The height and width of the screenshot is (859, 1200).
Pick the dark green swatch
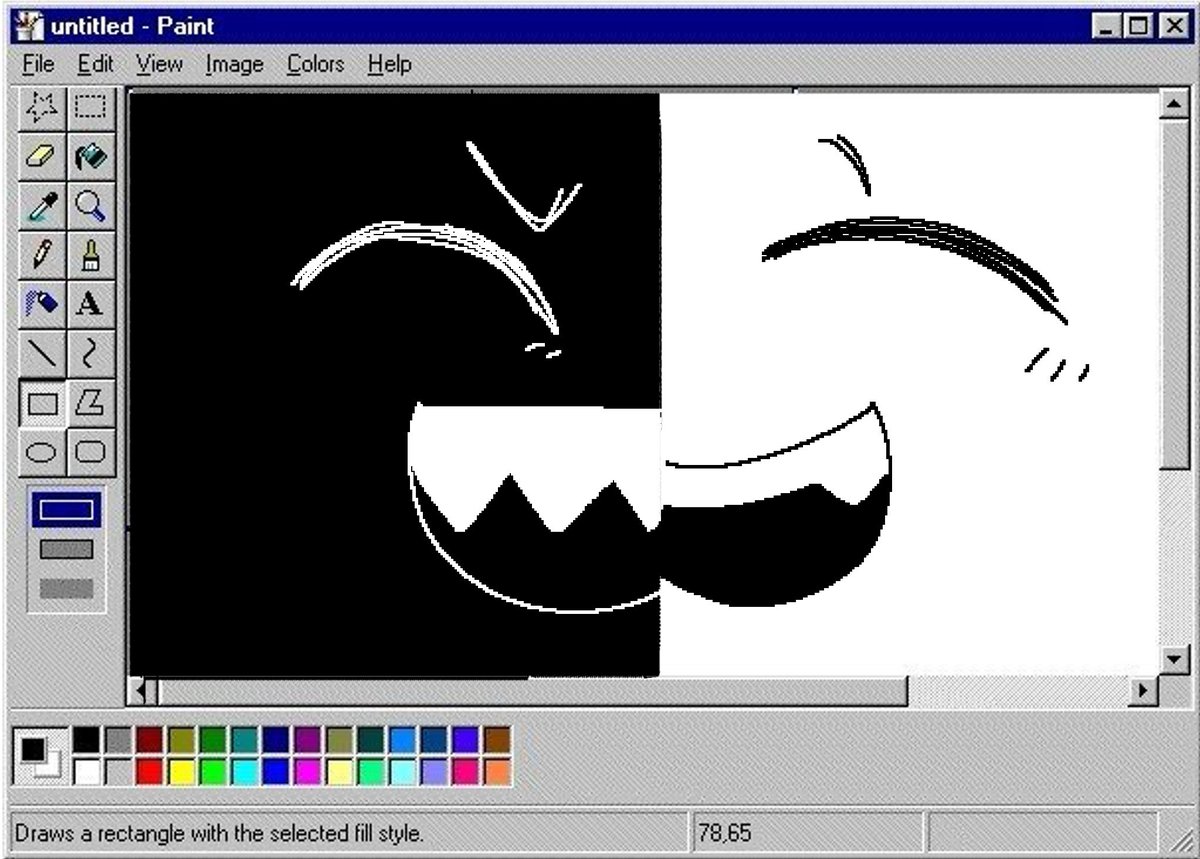coord(213,740)
